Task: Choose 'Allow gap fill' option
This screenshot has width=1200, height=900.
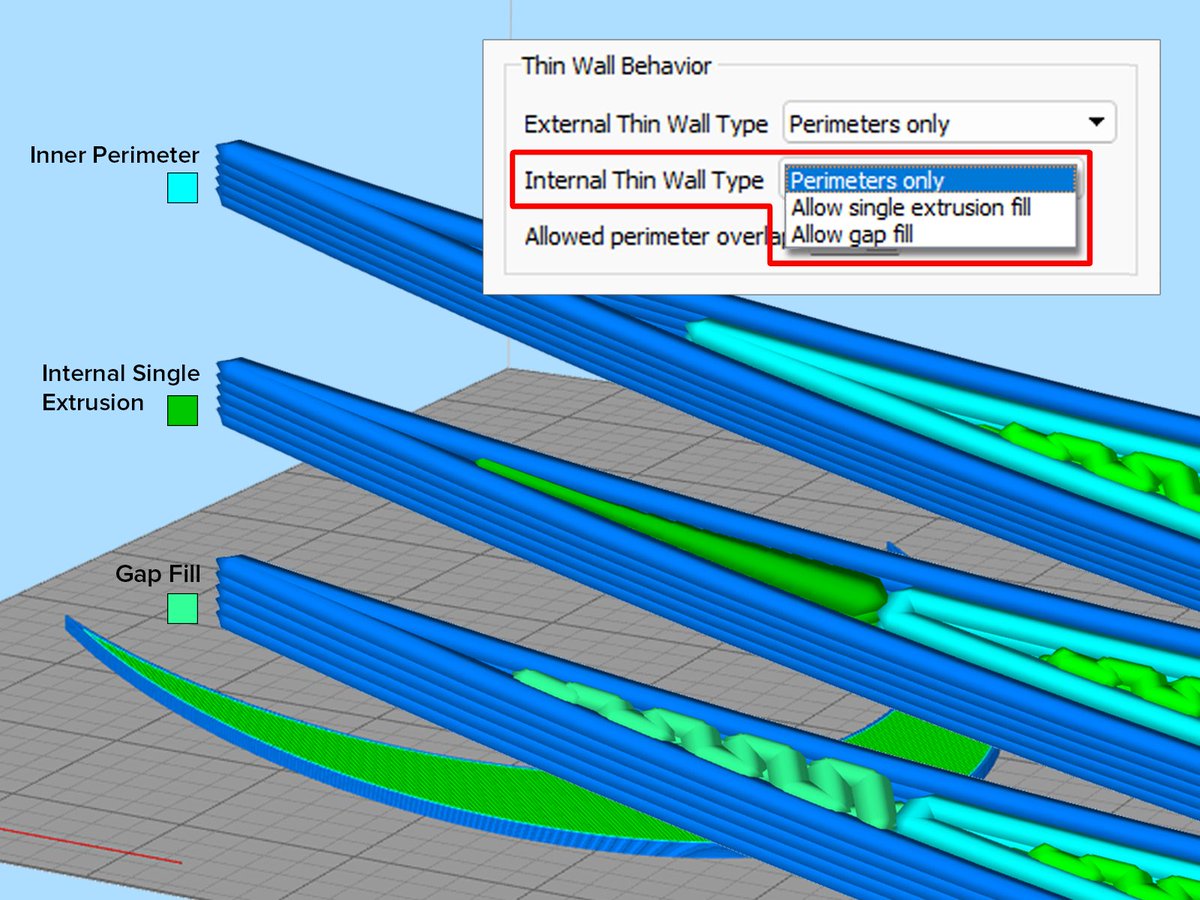Action: pos(930,235)
